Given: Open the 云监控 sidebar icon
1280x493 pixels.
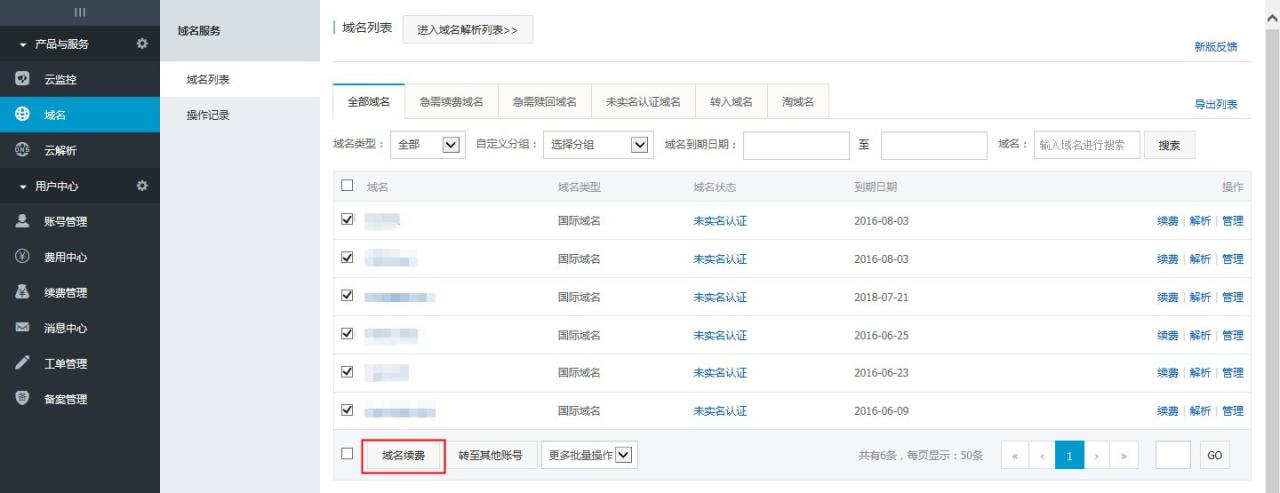Looking at the screenshot, I should (22, 79).
